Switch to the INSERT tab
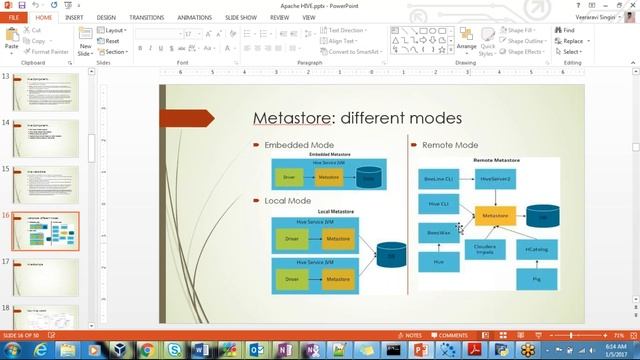This screenshot has height=360, width=640. [x=74, y=18]
